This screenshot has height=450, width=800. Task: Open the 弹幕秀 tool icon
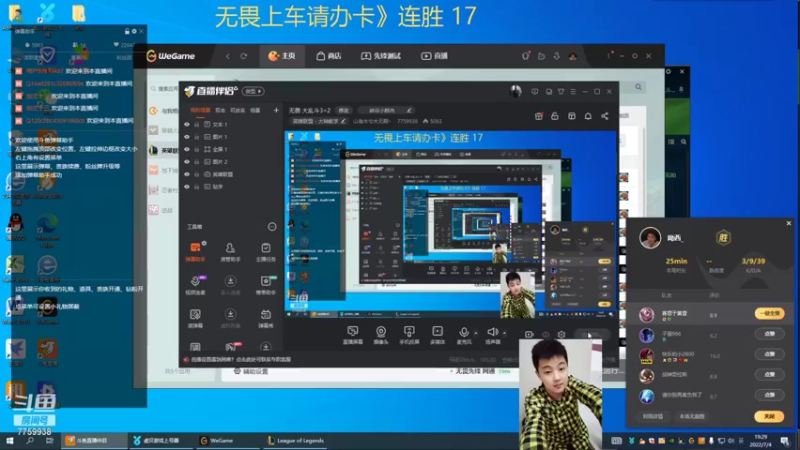tap(265, 318)
